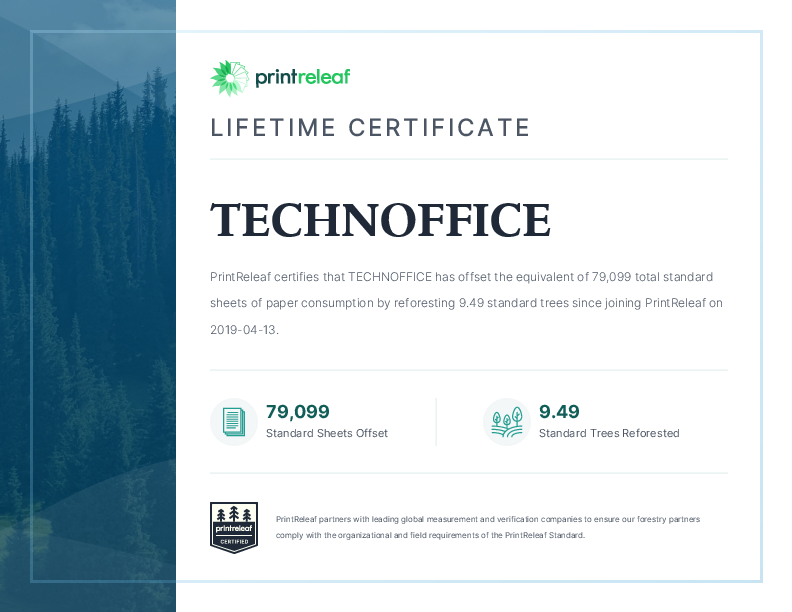
Task: Click the TECHNOFFICE company name title
Action: 380,220
